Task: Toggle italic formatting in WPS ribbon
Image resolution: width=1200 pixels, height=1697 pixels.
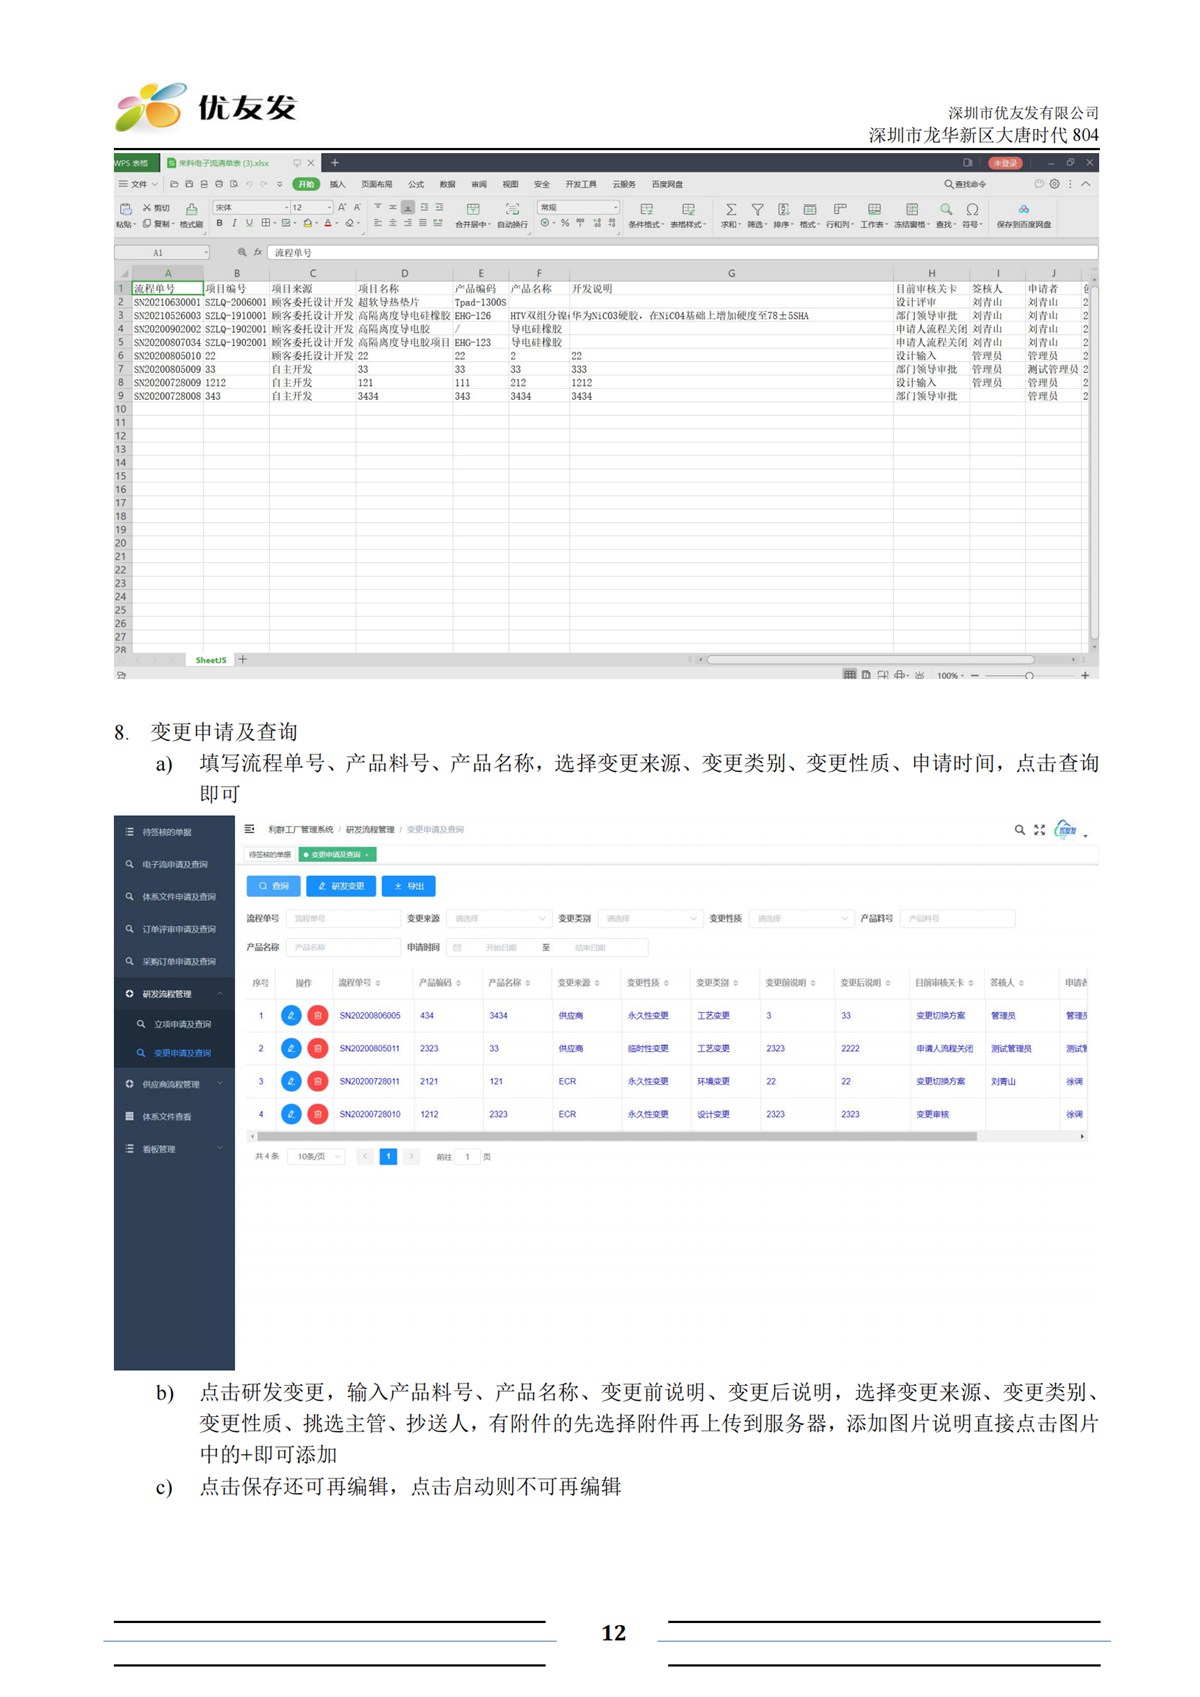Action: [234, 224]
